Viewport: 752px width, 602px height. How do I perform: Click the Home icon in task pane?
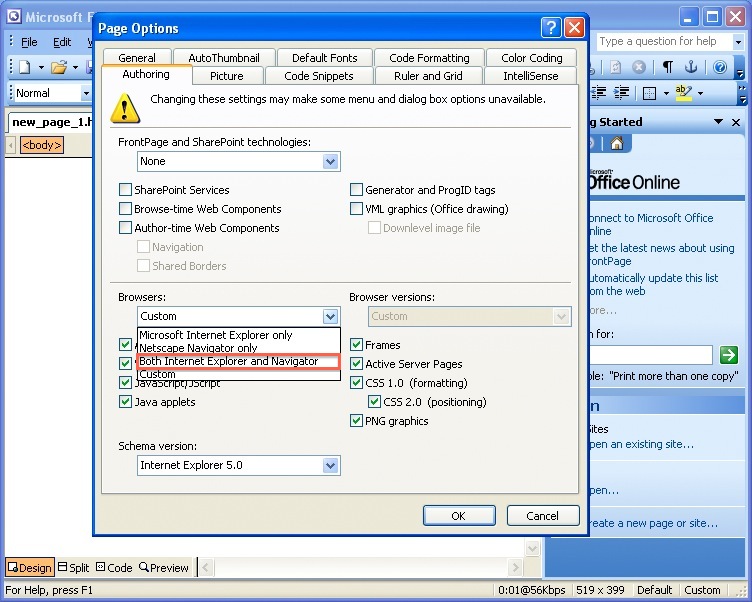(617, 144)
